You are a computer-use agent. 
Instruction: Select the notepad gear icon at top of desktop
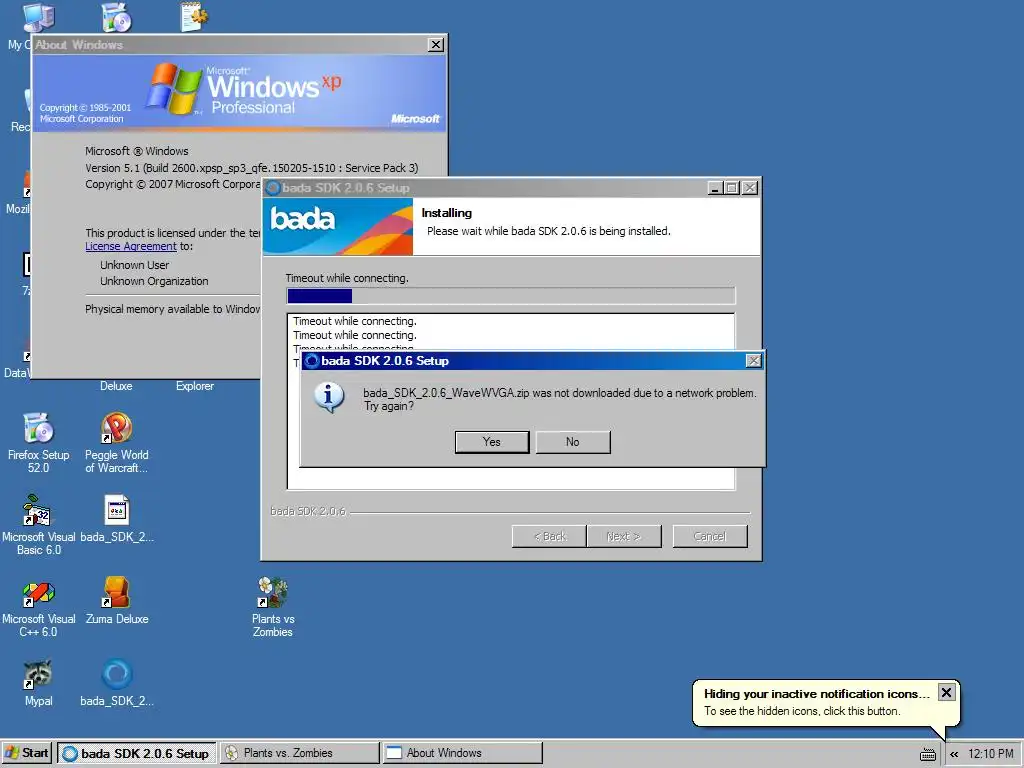pyautogui.click(x=194, y=18)
